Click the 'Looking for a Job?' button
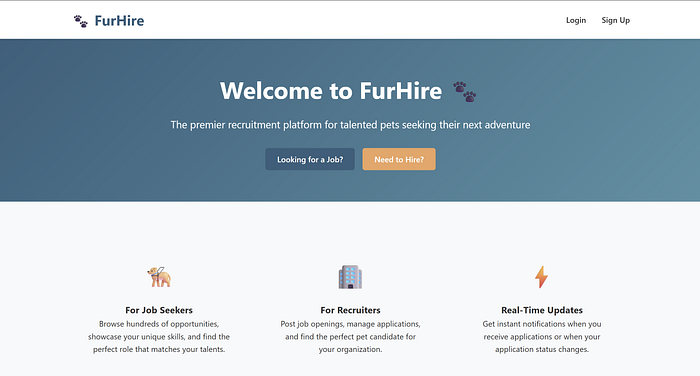This screenshot has width=700, height=376. pos(310,159)
